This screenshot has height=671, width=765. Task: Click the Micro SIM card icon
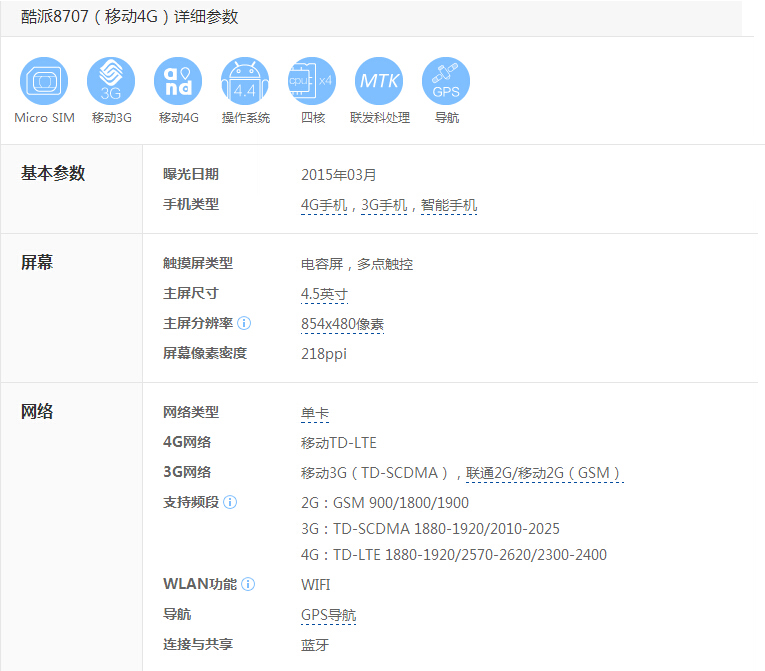[44, 81]
